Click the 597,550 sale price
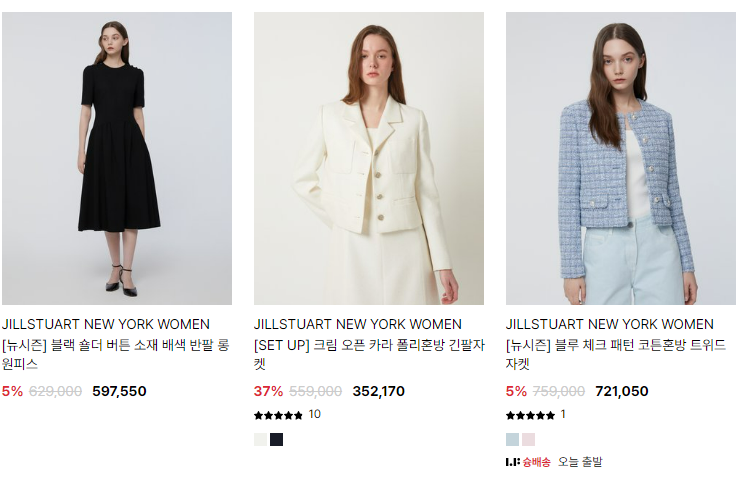Viewport: 741px width, 493px height. coord(119,391)
